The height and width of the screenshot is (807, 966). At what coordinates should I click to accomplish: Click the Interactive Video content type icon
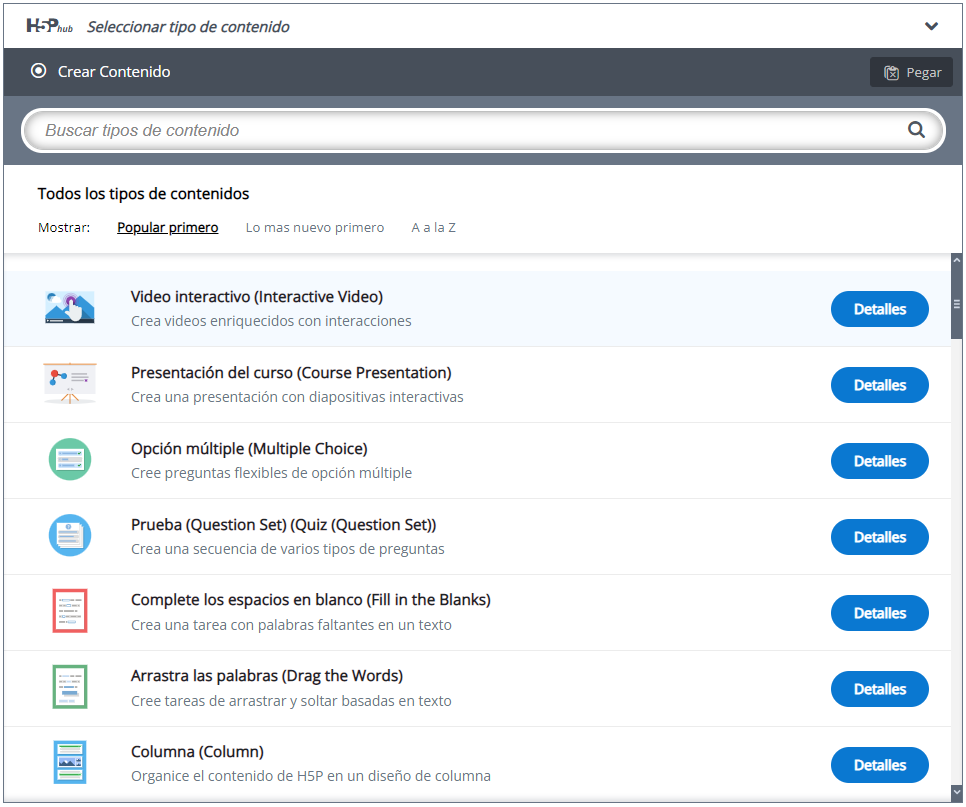click(x=70, y=309)
